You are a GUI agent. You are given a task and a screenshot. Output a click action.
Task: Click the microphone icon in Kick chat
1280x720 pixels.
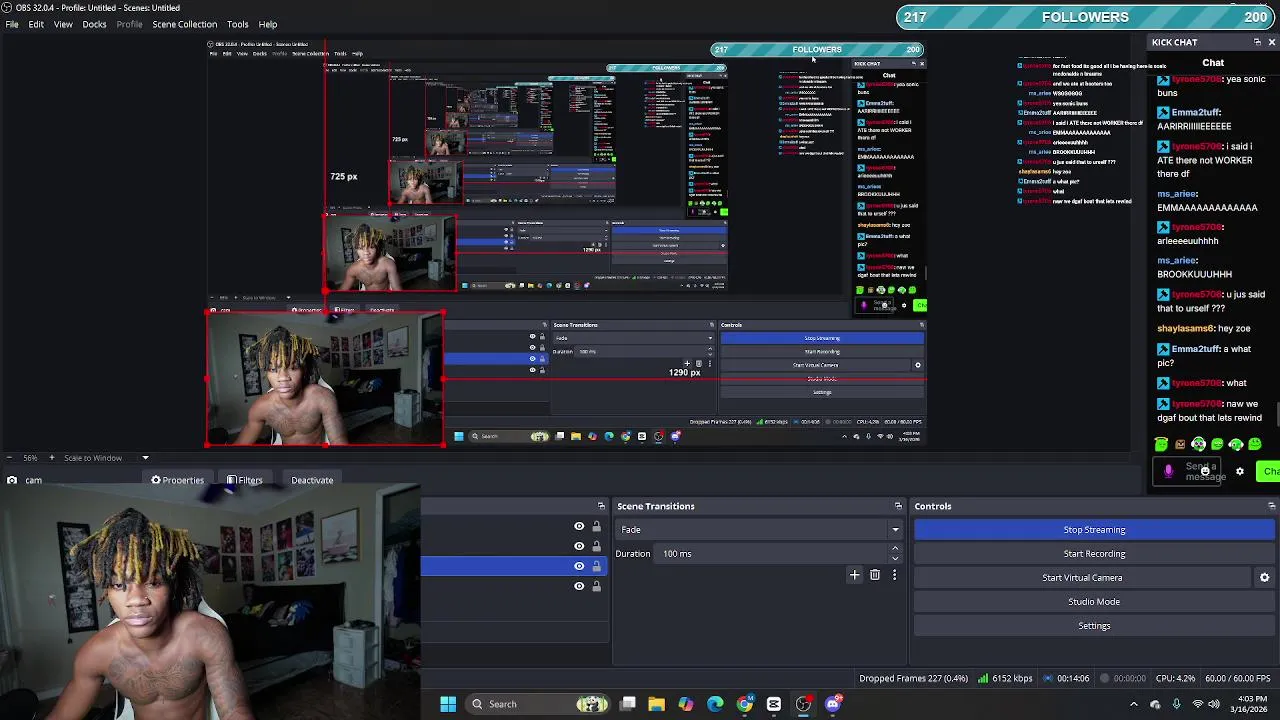1168,471
